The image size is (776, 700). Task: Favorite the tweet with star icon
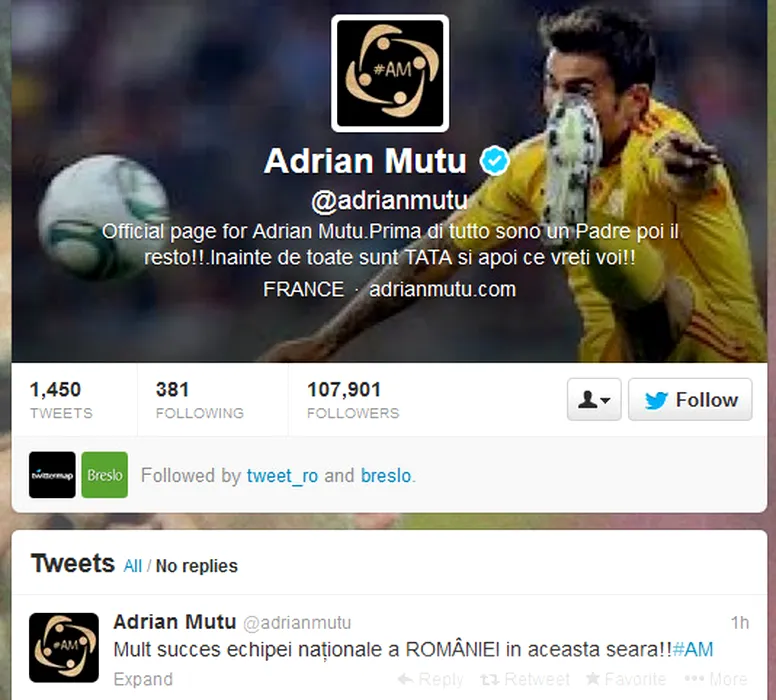(593, 678)
